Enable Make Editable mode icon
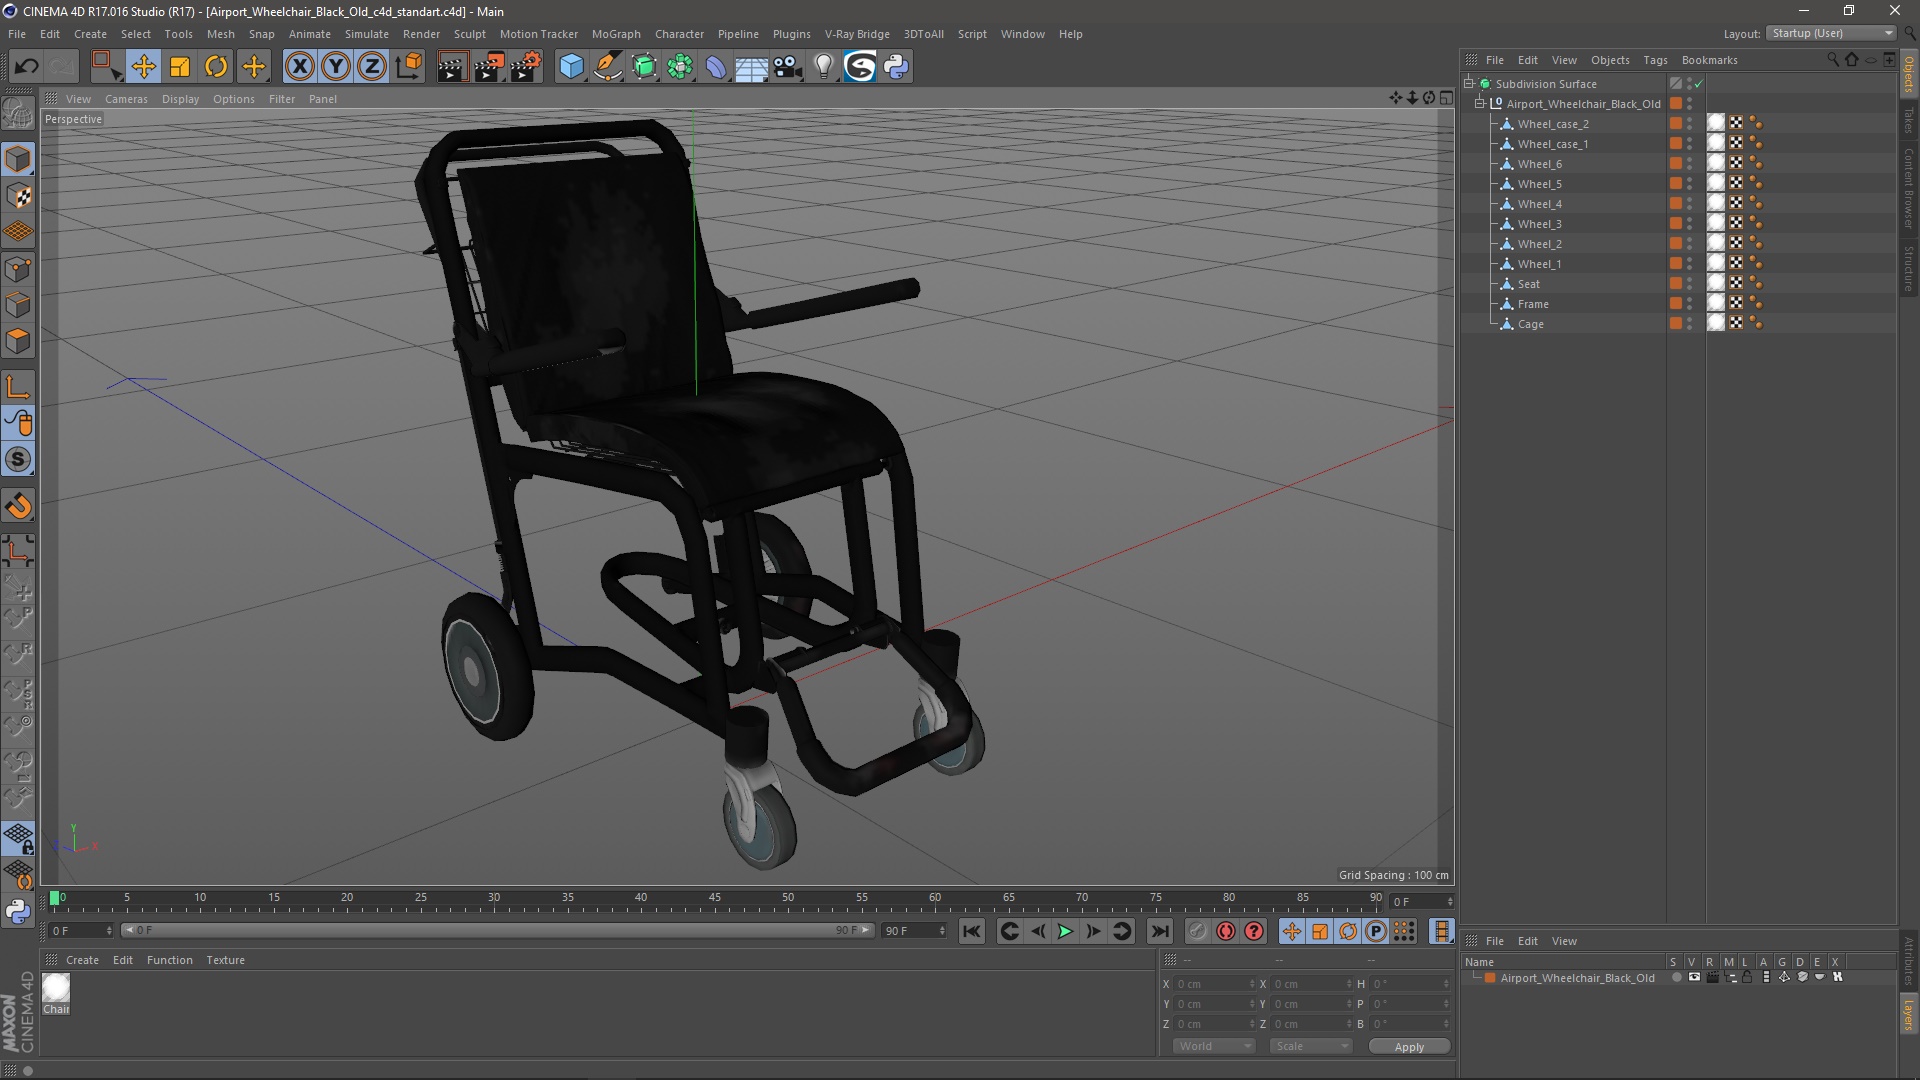The image size is (1920, 1080). pyautogui.click(x=18, y=114)
